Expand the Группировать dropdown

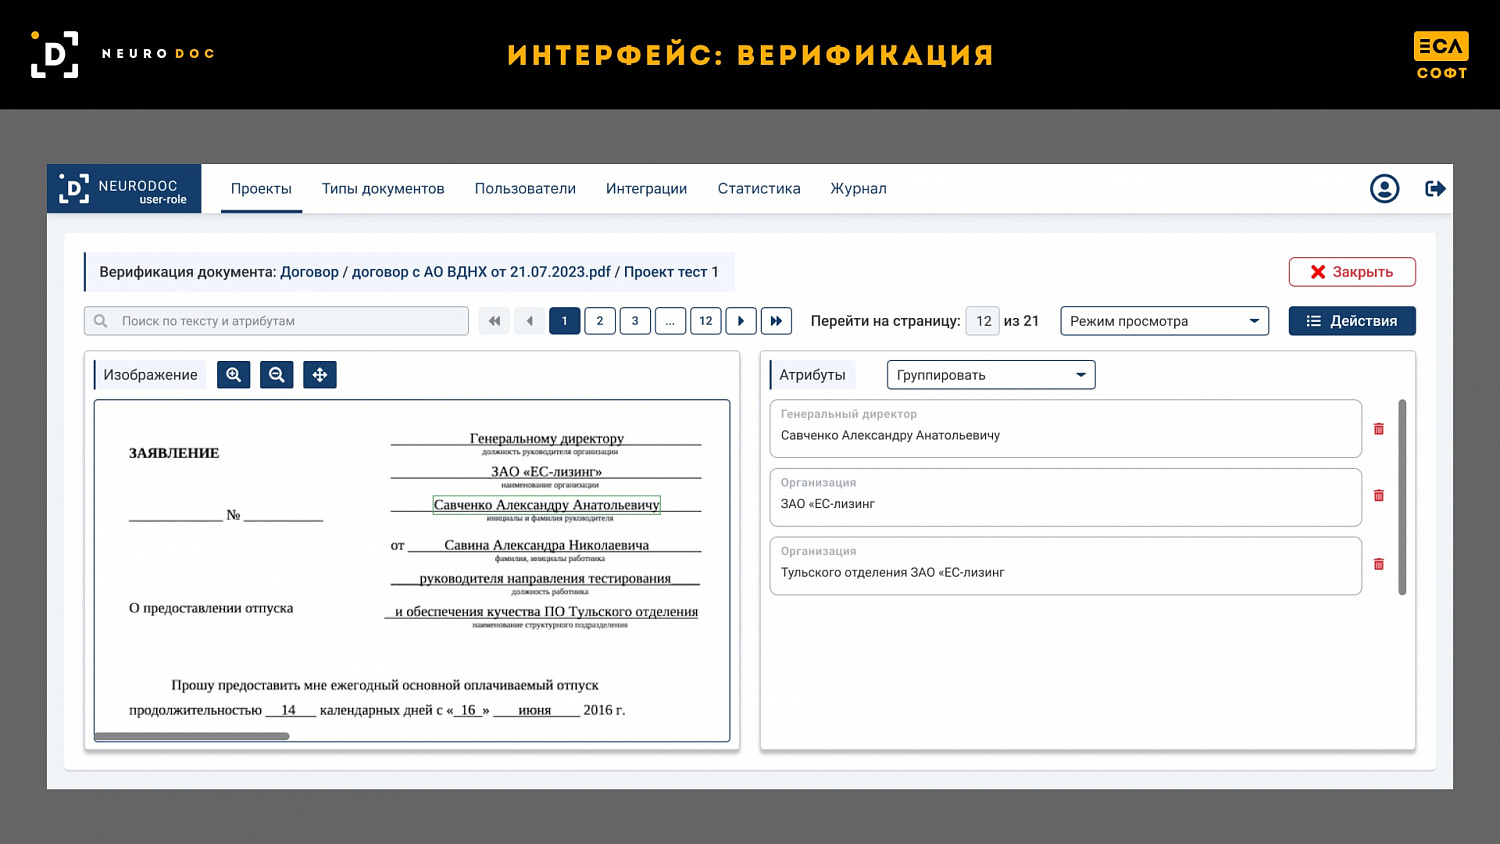tap(991, 375)
